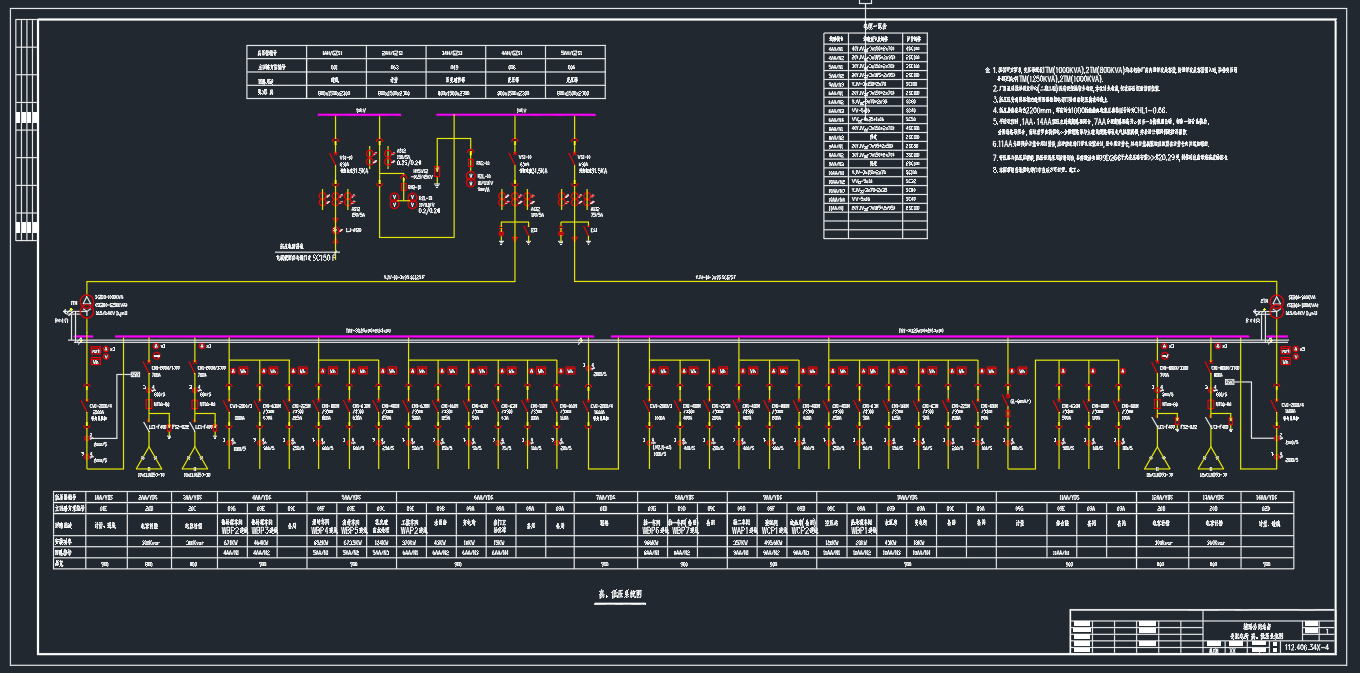Viewport: 1360px width, 673px height.
Task: Click the 1AA column header in bottom table
Action: point(102,496)
